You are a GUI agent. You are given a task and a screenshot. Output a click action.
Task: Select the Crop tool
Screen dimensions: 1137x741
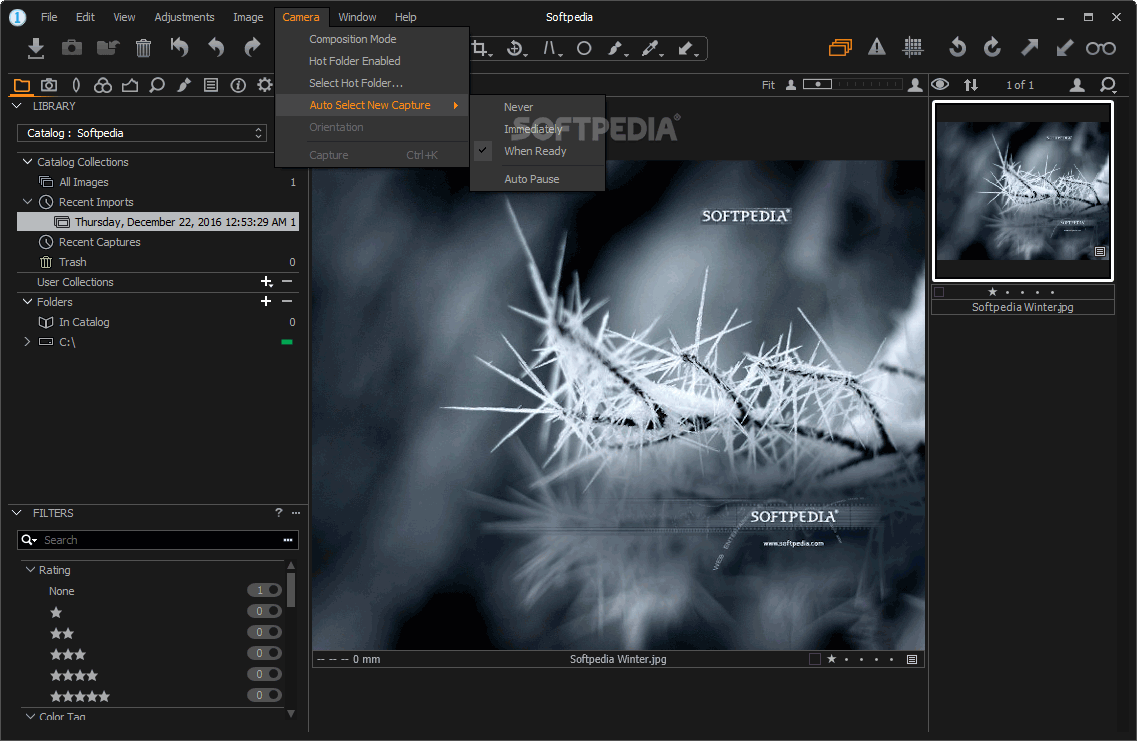click(x=481, y=49)
